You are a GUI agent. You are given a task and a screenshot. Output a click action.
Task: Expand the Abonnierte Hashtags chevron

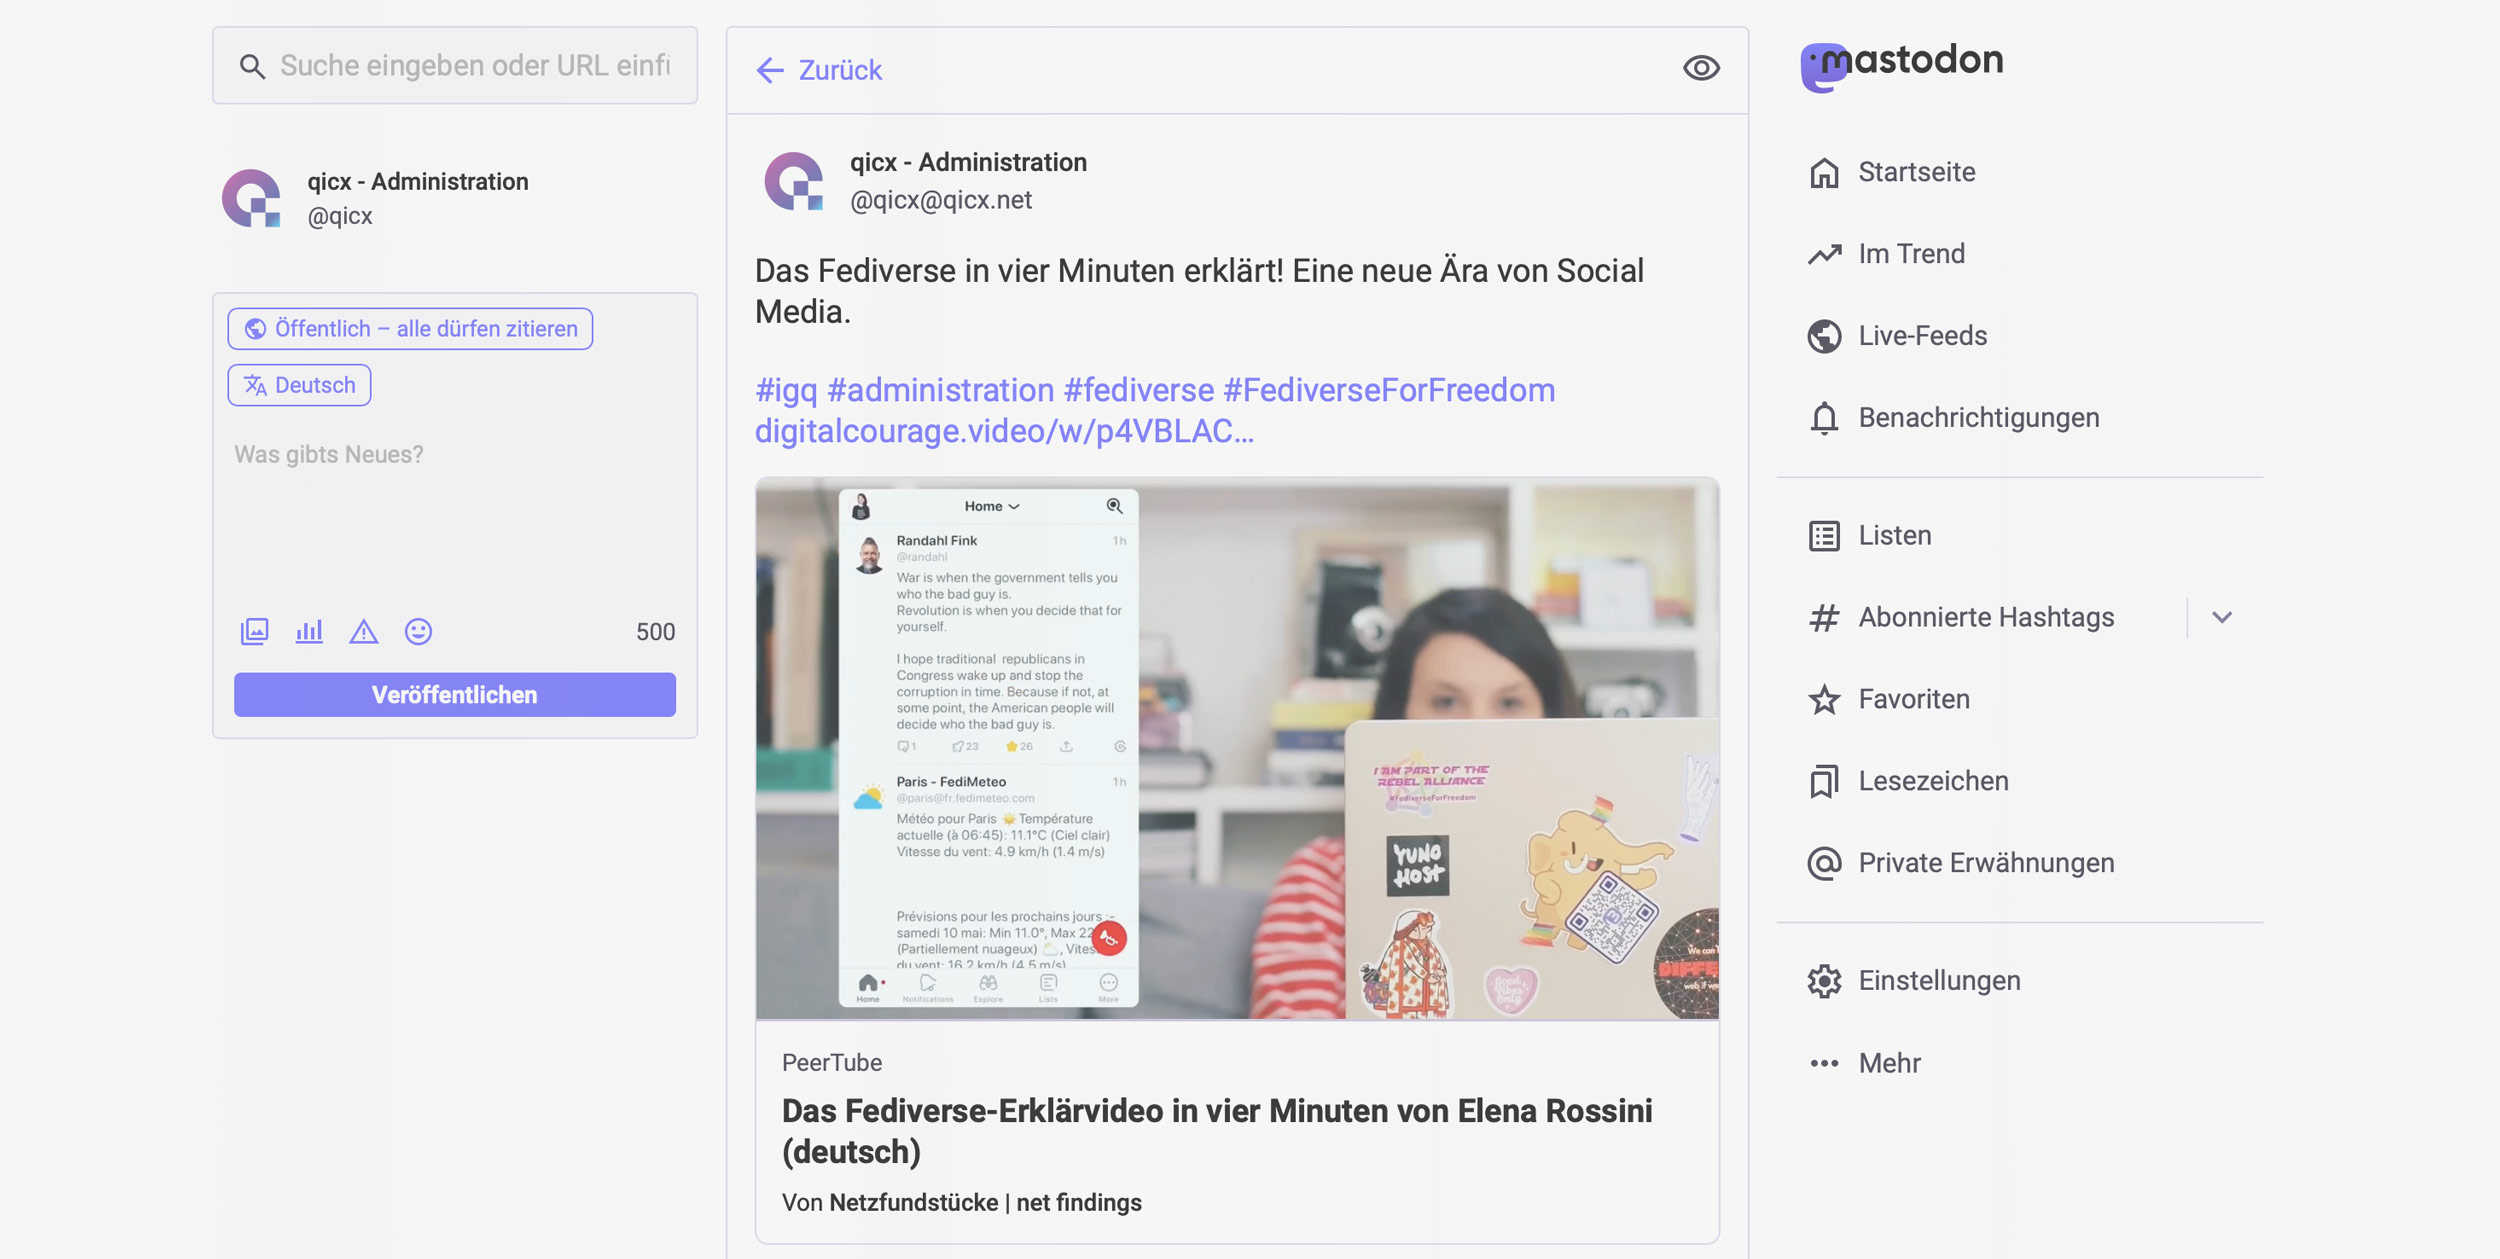[x=2221, y=617]
